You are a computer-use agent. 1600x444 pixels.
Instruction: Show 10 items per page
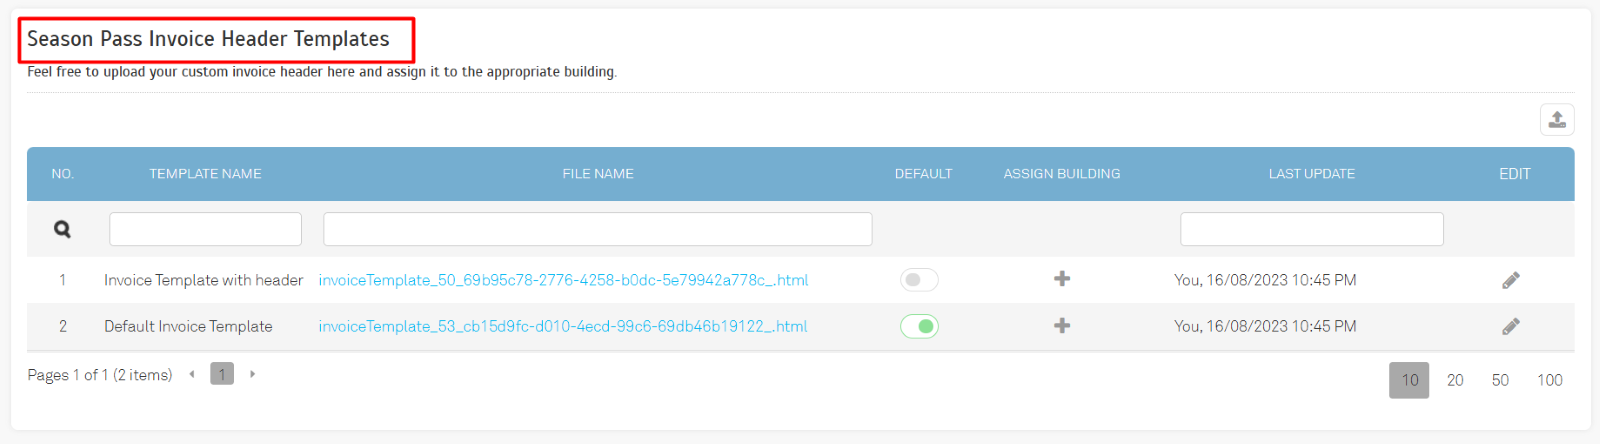tap(1408, 380)
